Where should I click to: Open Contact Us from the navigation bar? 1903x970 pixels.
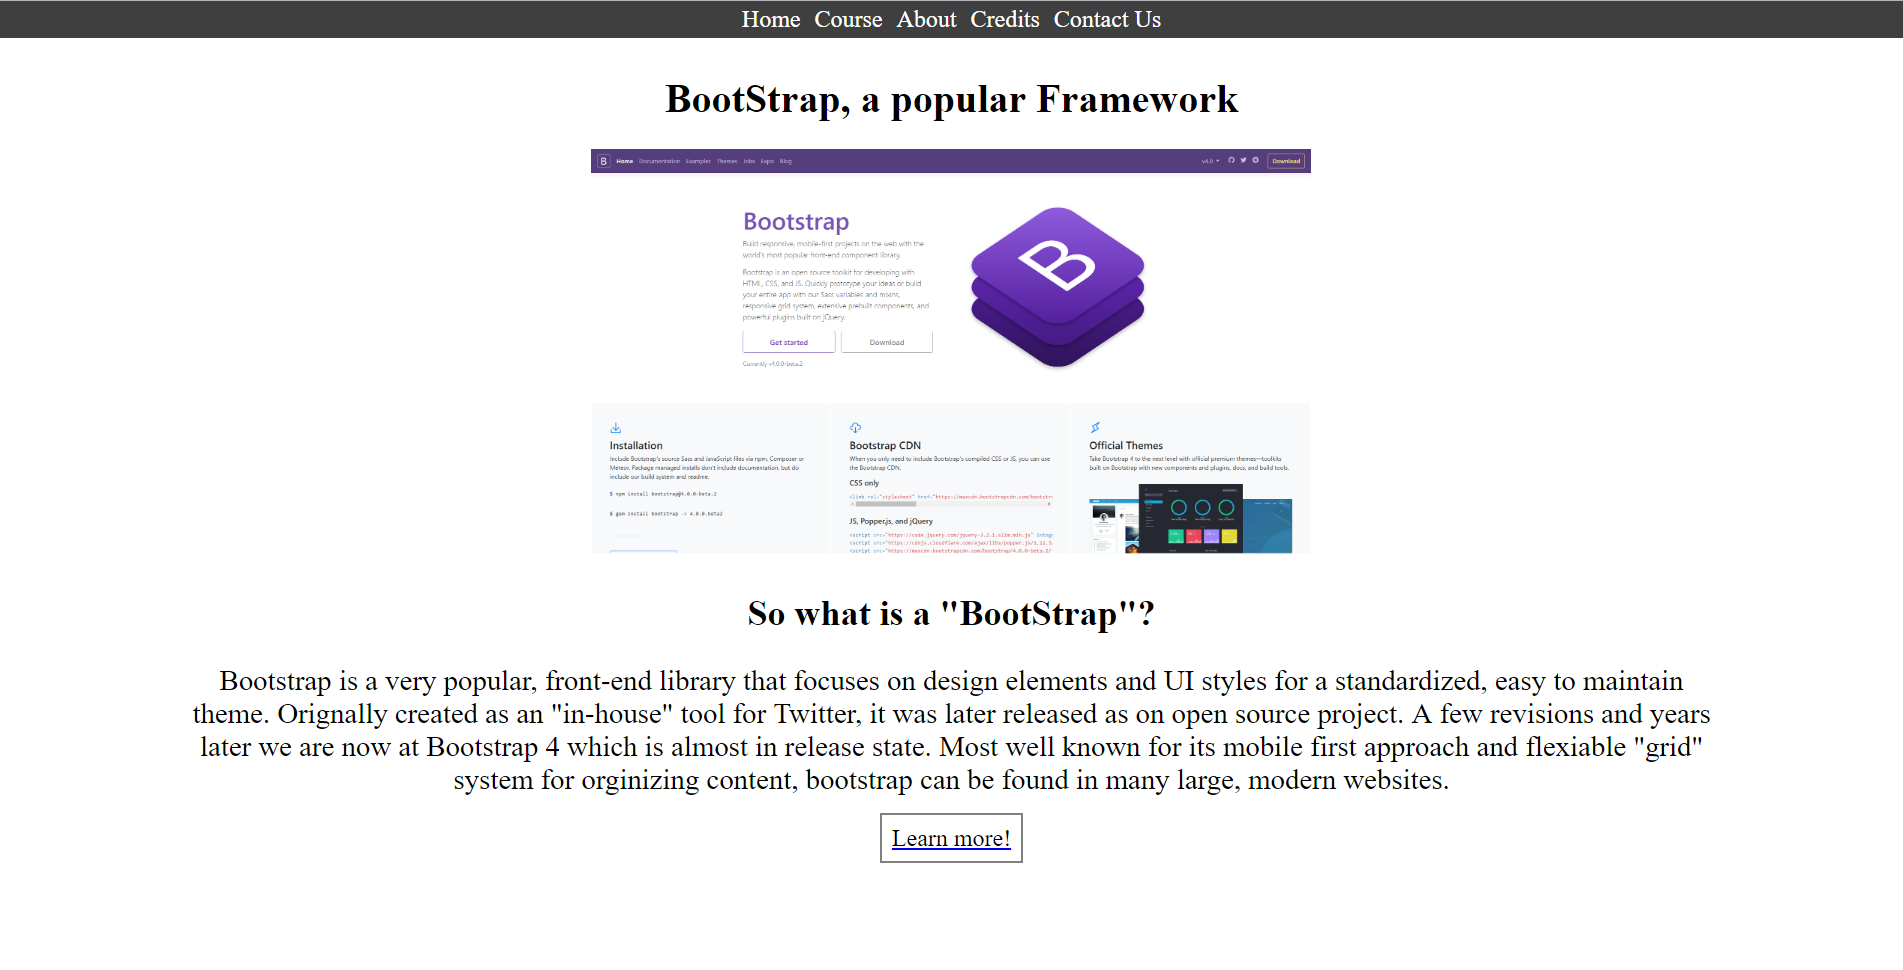point(1107,20)
